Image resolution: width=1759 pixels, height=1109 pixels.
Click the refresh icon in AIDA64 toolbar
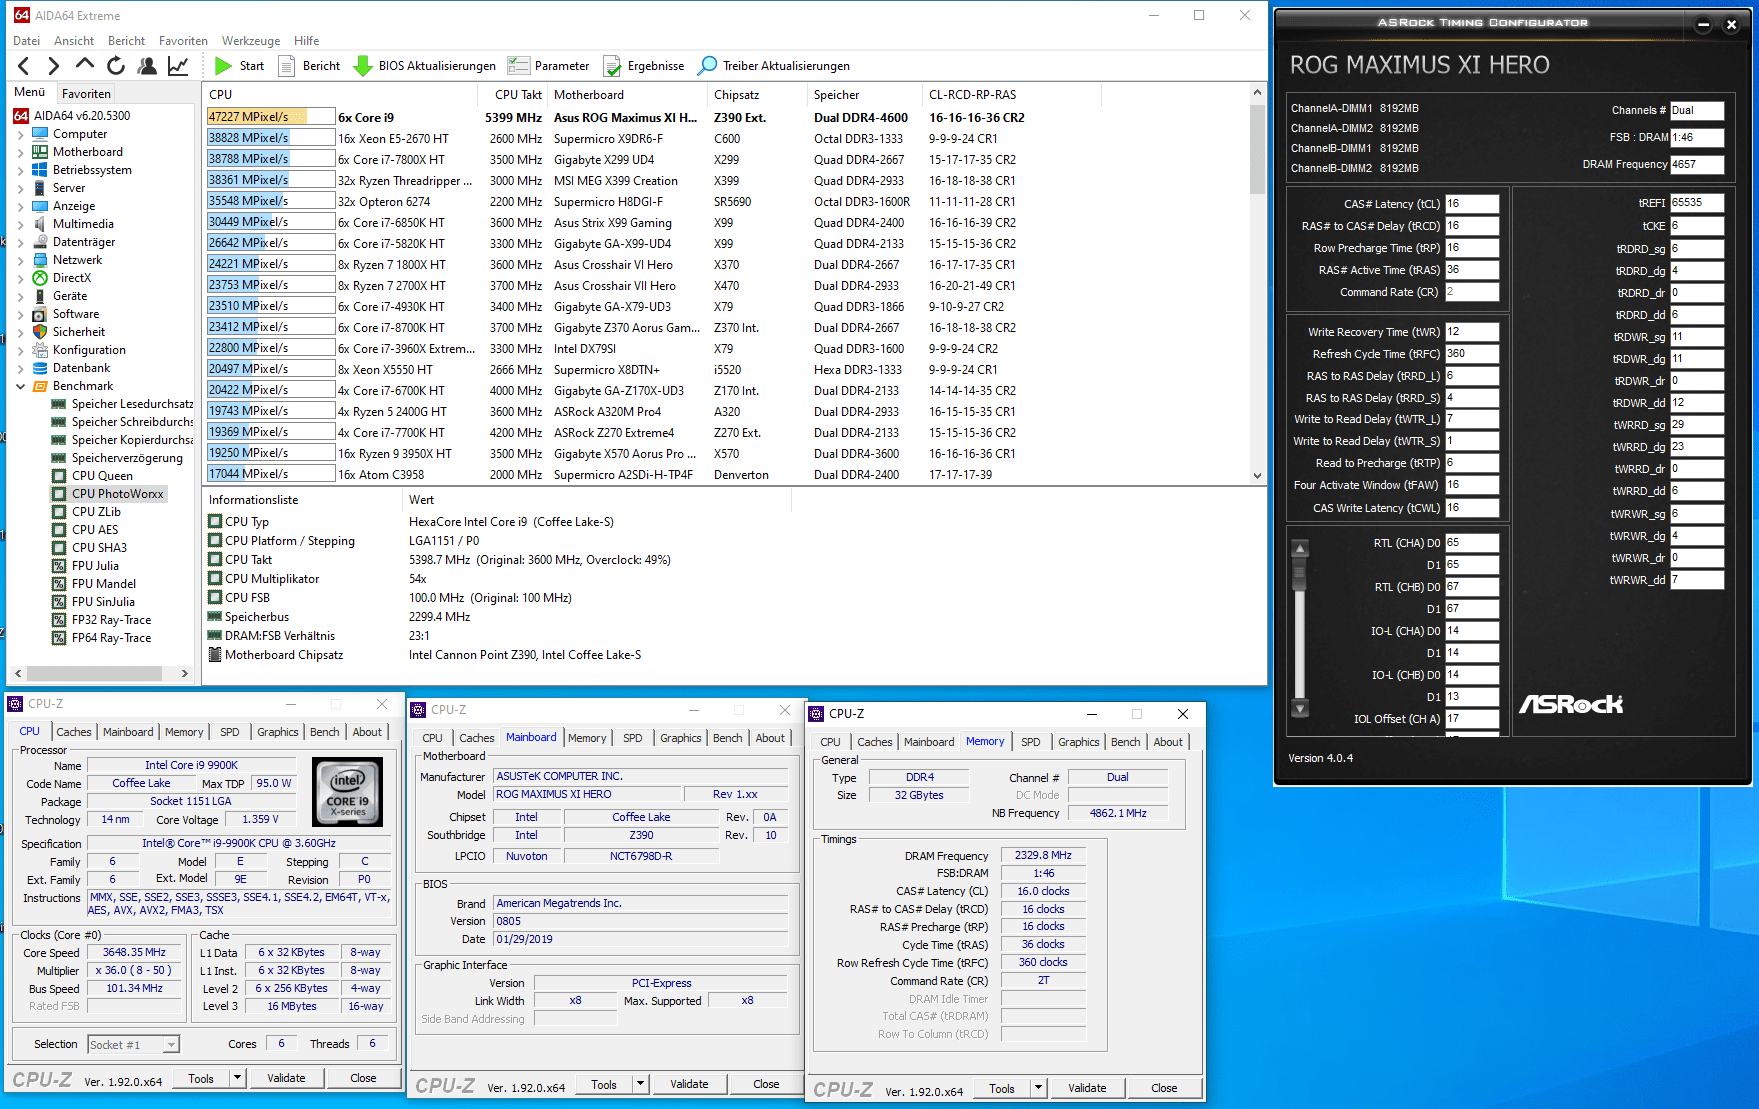tap(116, 66)
